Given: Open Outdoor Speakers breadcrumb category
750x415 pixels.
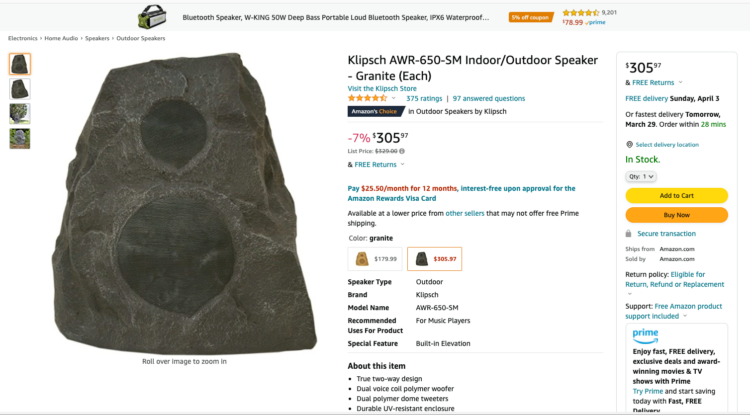Looking at the screenshot, I should (x=140, y=38).
